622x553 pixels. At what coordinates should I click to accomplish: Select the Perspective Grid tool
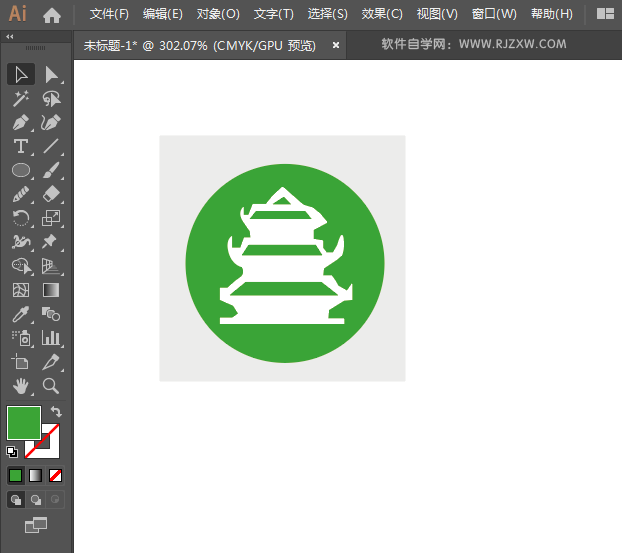pyautogui.click(x=51, y=266)
